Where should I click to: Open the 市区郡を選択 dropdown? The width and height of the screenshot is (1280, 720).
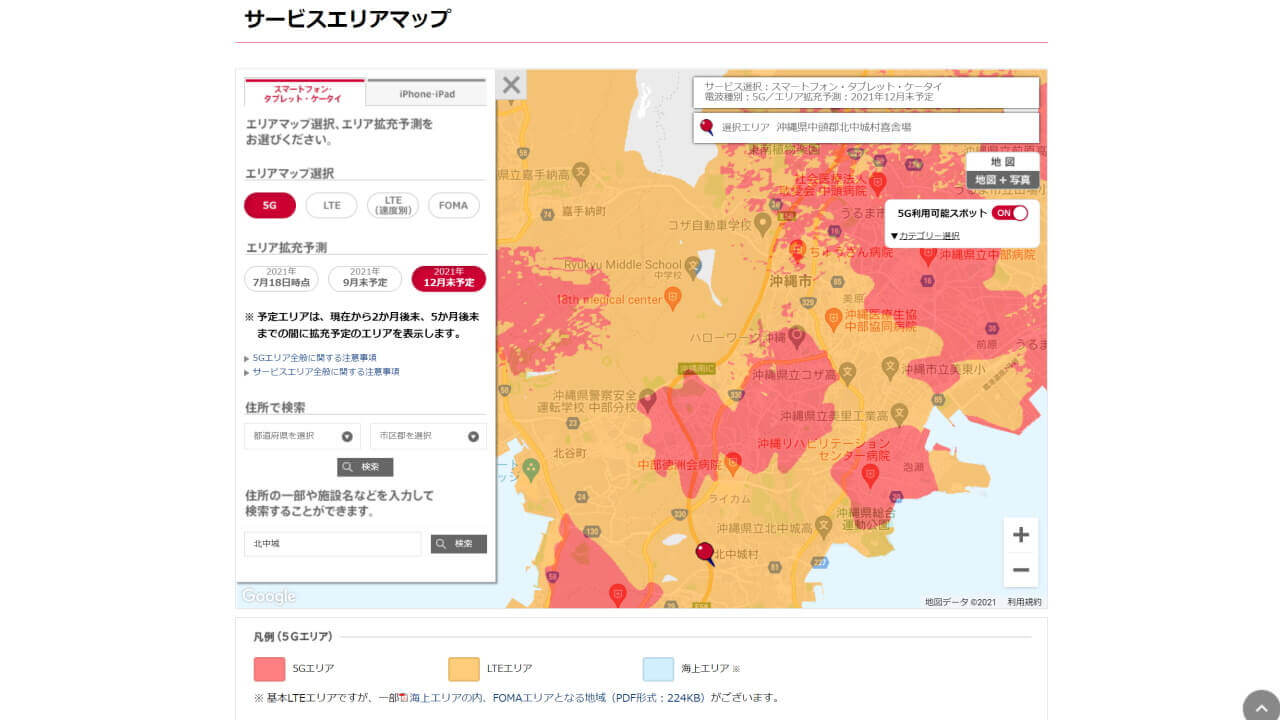428,436
